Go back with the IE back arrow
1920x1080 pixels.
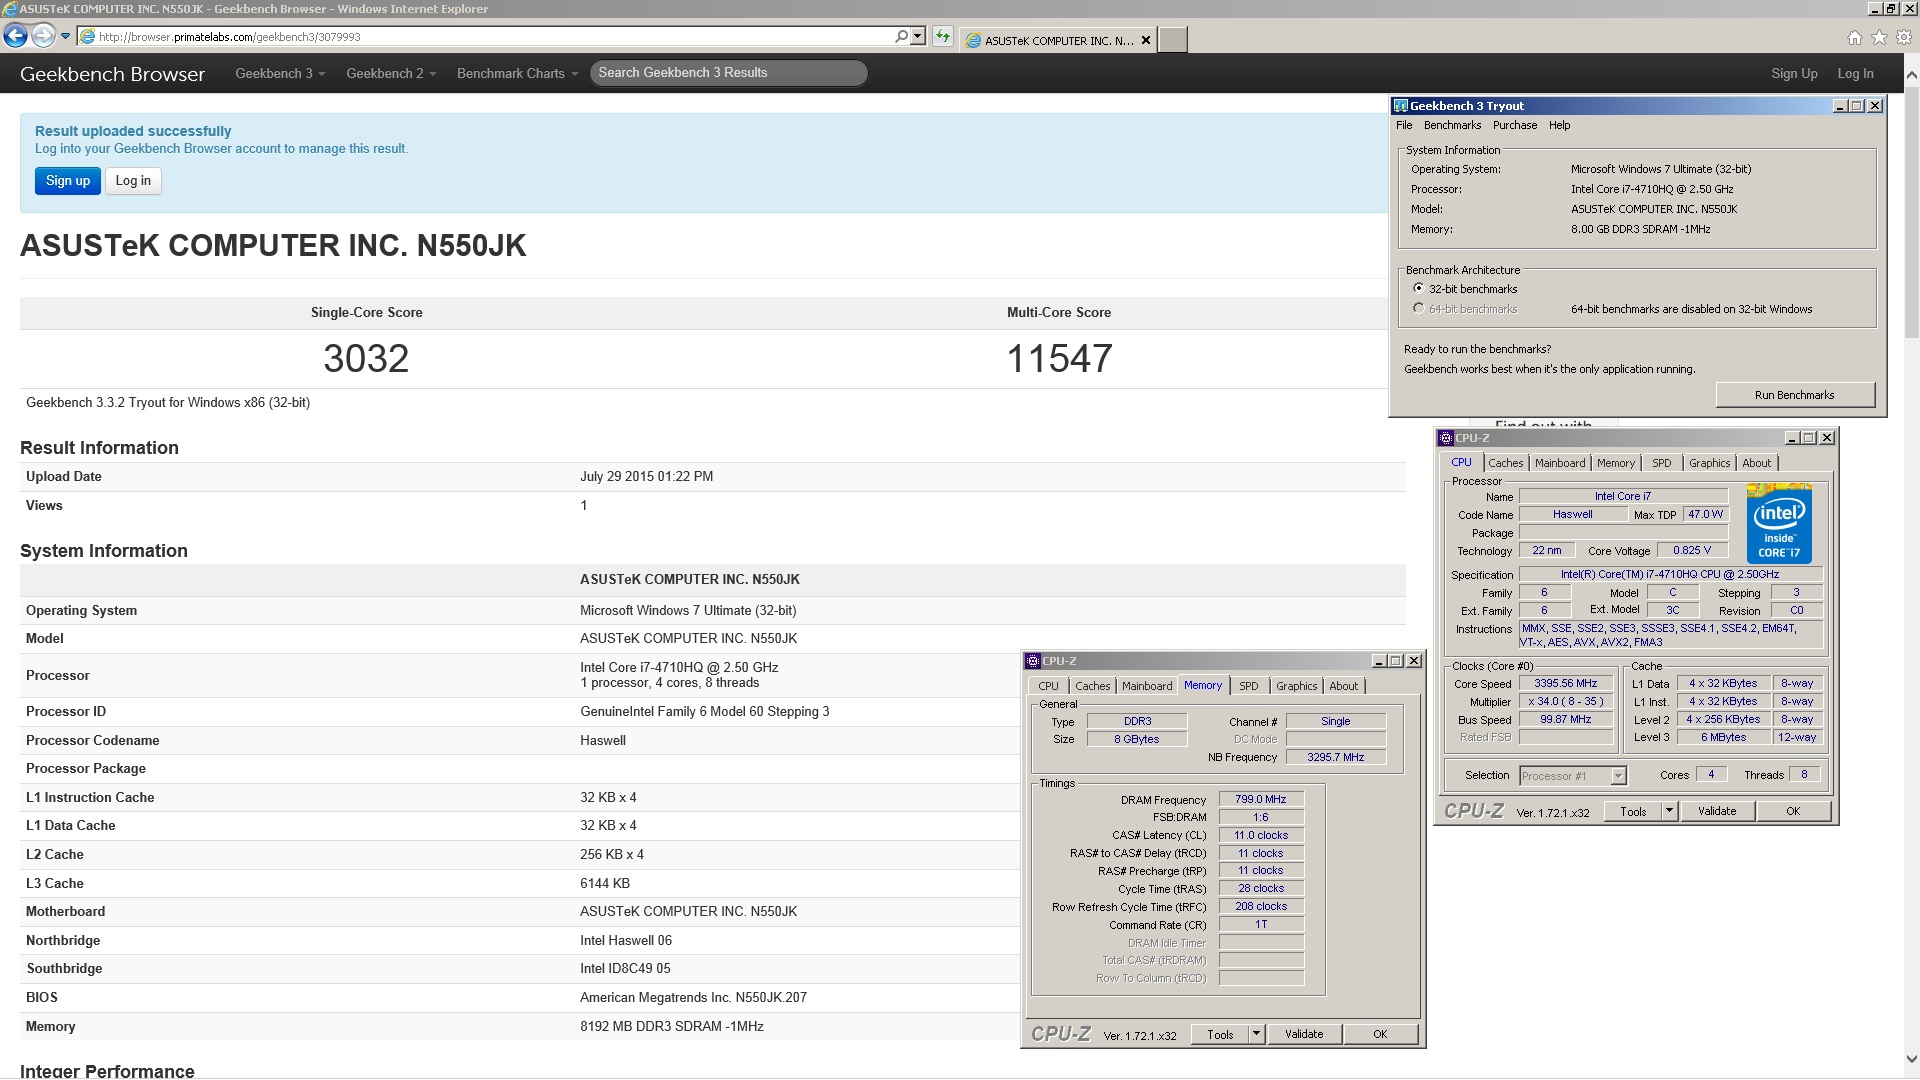[x=15, y=37]
